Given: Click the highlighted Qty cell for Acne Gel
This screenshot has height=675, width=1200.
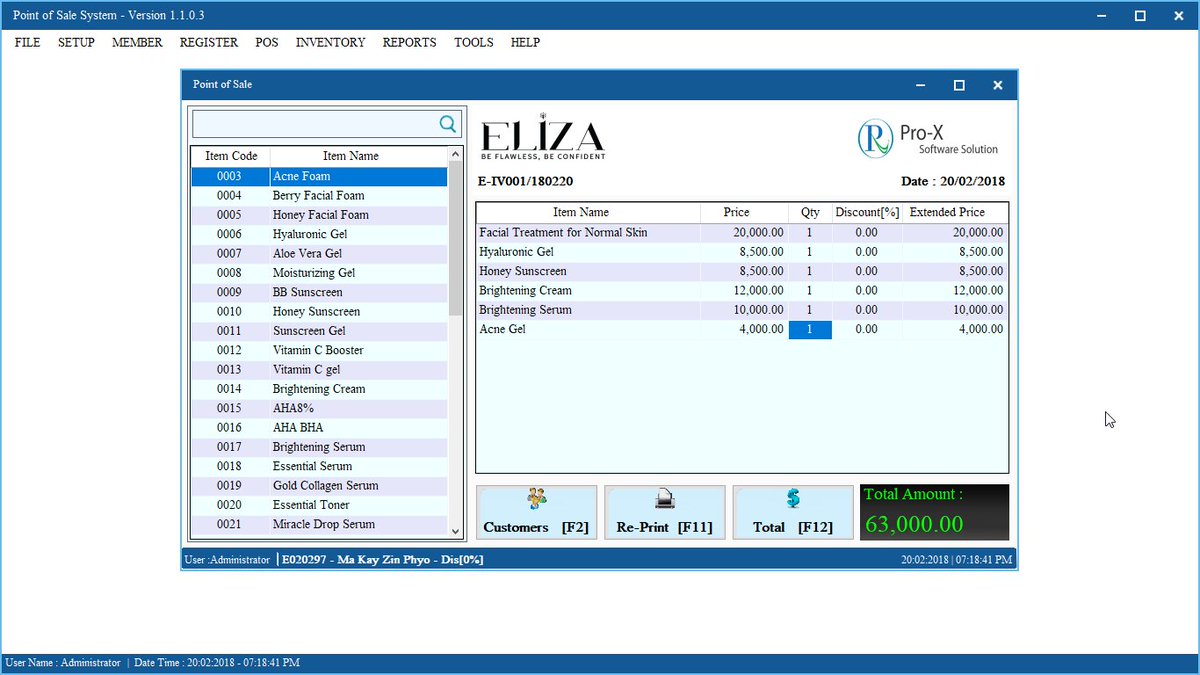Looking at the screenshot, I should click(810, 330).
